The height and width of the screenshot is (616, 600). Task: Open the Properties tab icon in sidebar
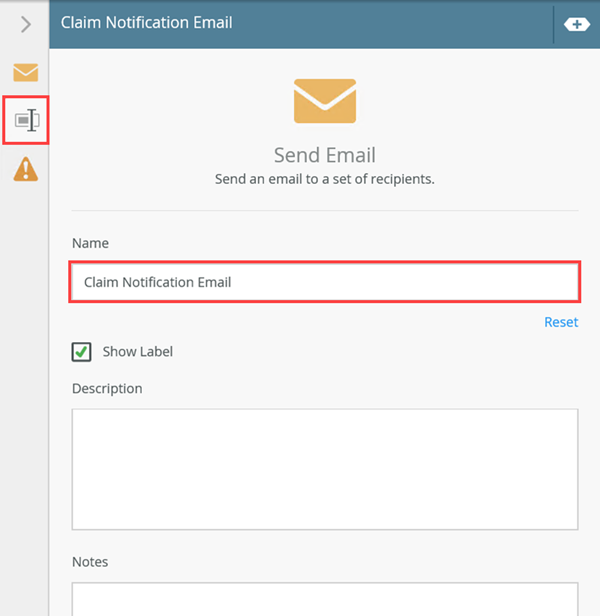pyautogui.click(x=26, y=120)
